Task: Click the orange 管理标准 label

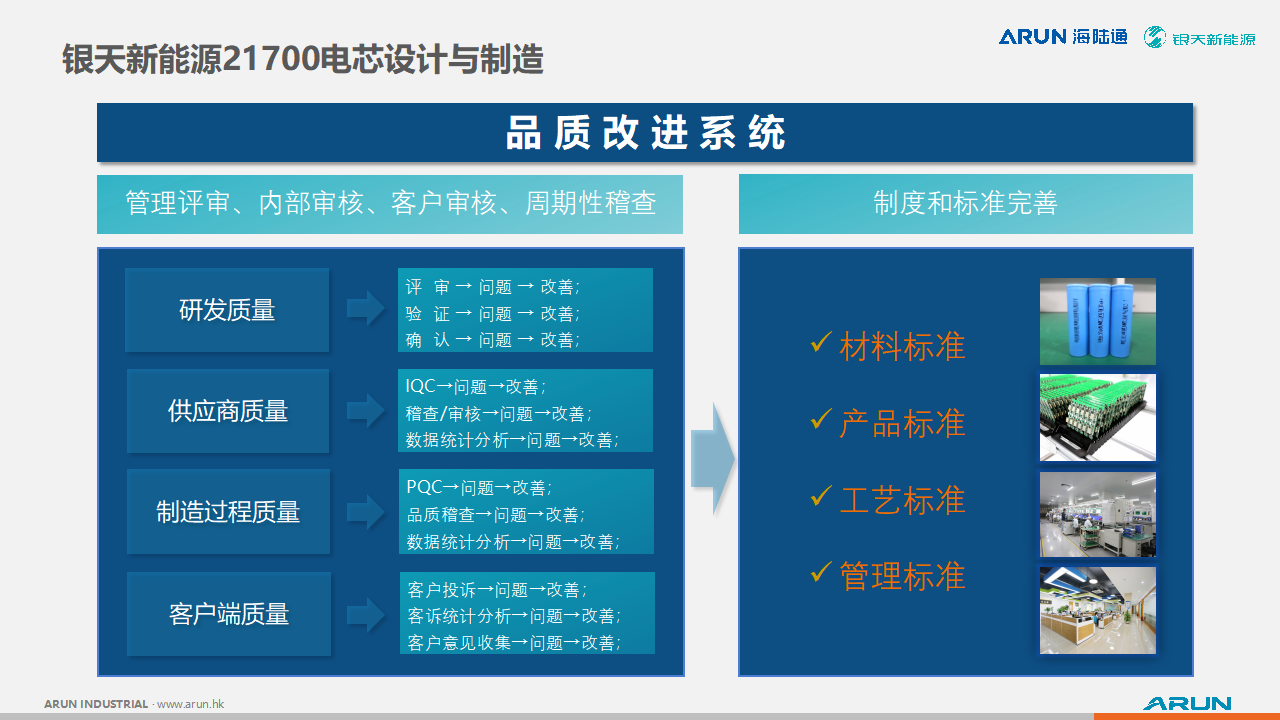Action: click(x=902, y=576)
